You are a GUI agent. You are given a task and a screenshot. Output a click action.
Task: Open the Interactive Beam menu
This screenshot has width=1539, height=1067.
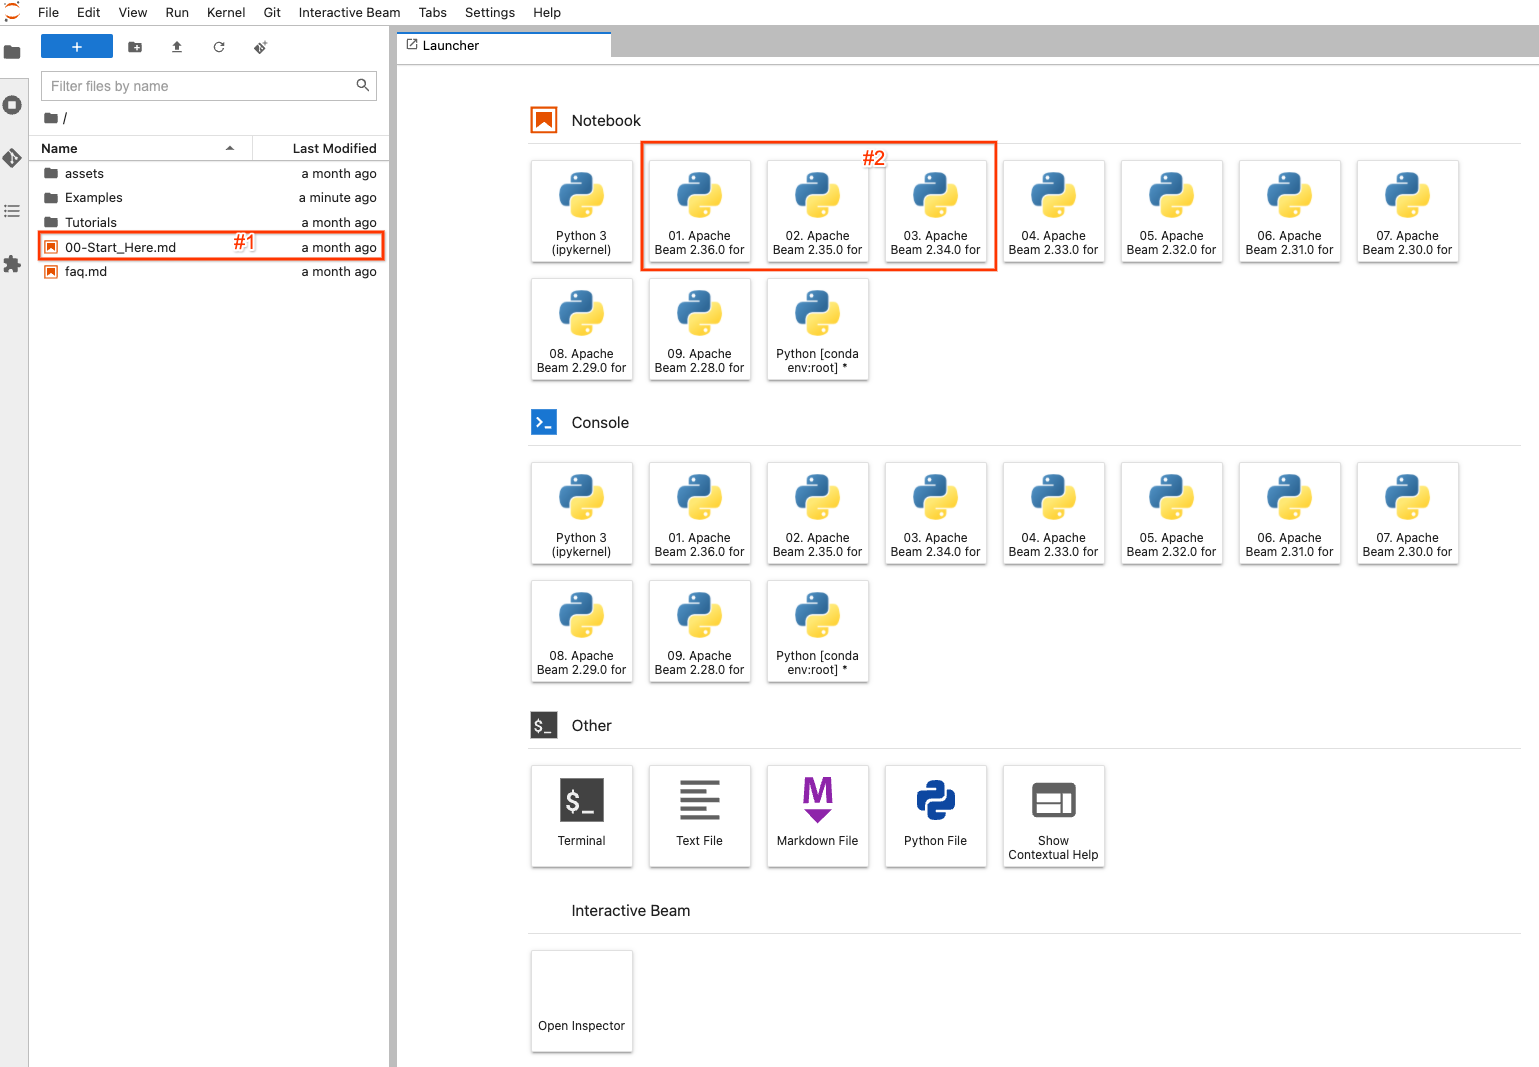click(x=349, y=13)
